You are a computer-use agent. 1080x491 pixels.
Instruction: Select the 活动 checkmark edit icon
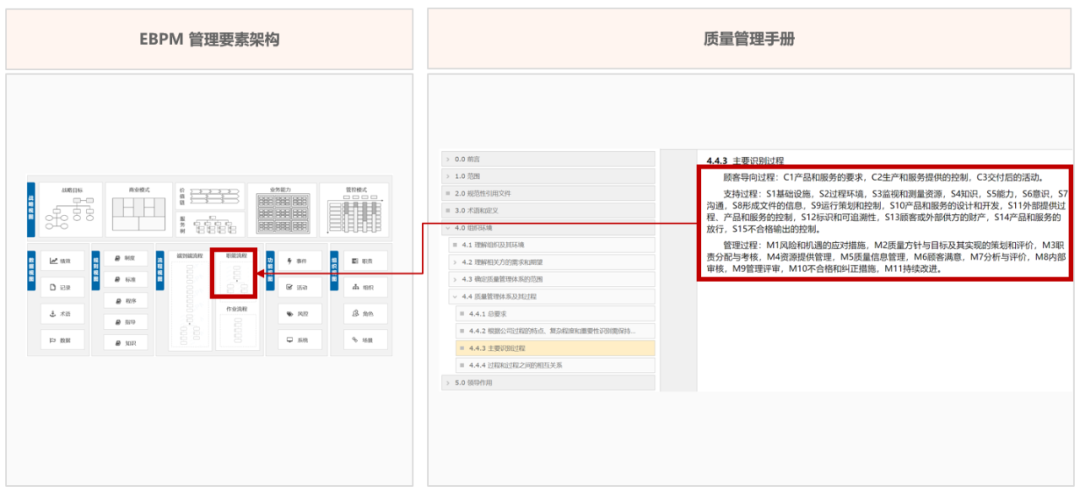290,287
